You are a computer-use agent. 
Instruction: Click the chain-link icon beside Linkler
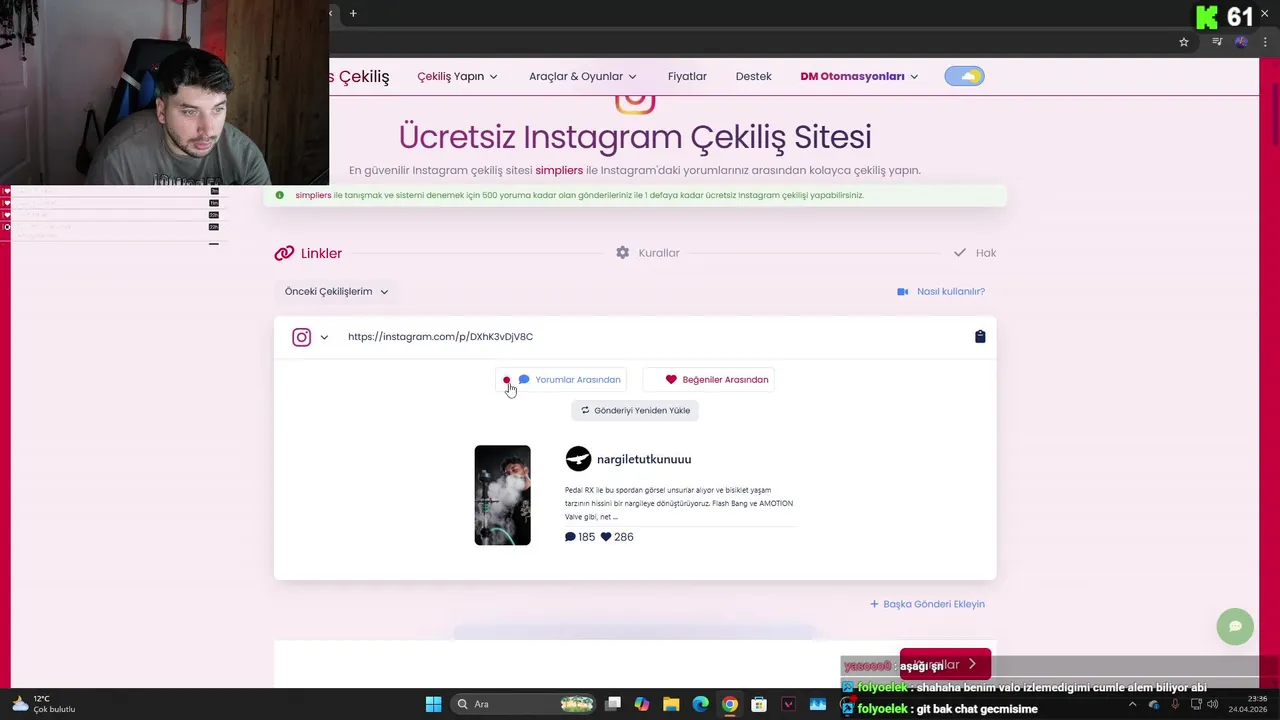click(x=284, y=253)
